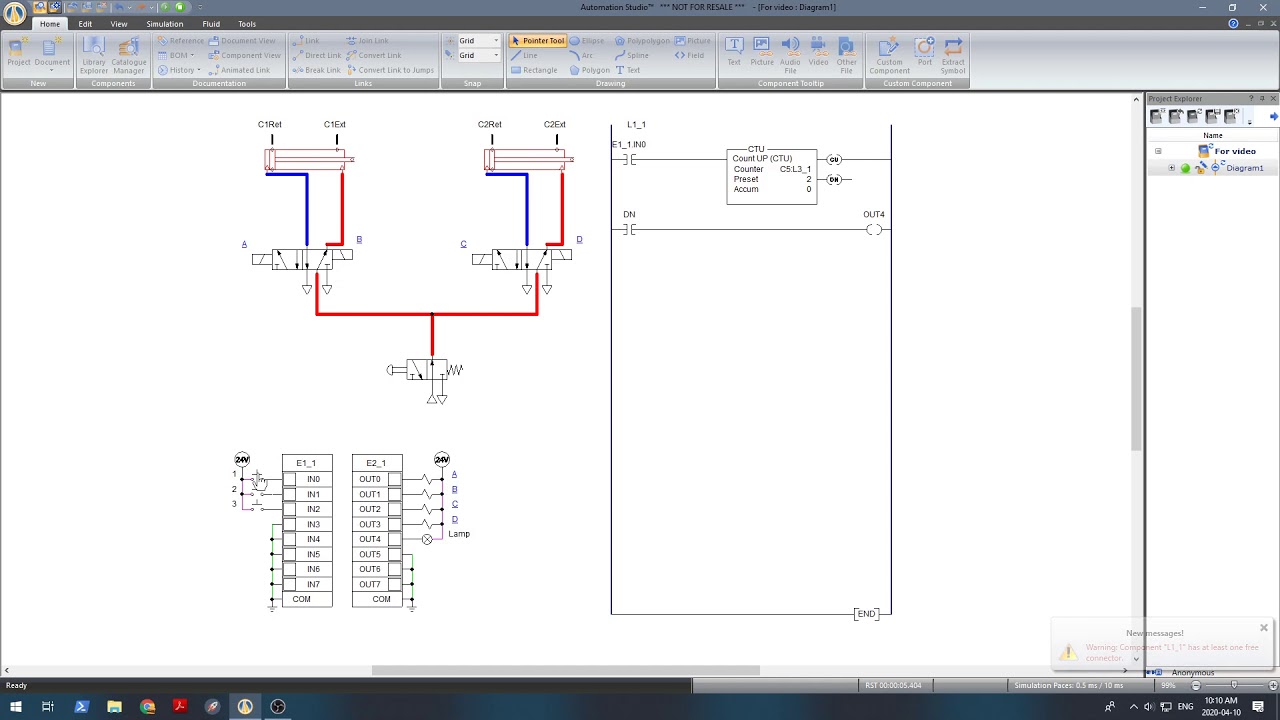Image resolution: width=1280 pixels, height=720 pixels.
Task: Select the Convert Link tool
Action: (374, 56)
